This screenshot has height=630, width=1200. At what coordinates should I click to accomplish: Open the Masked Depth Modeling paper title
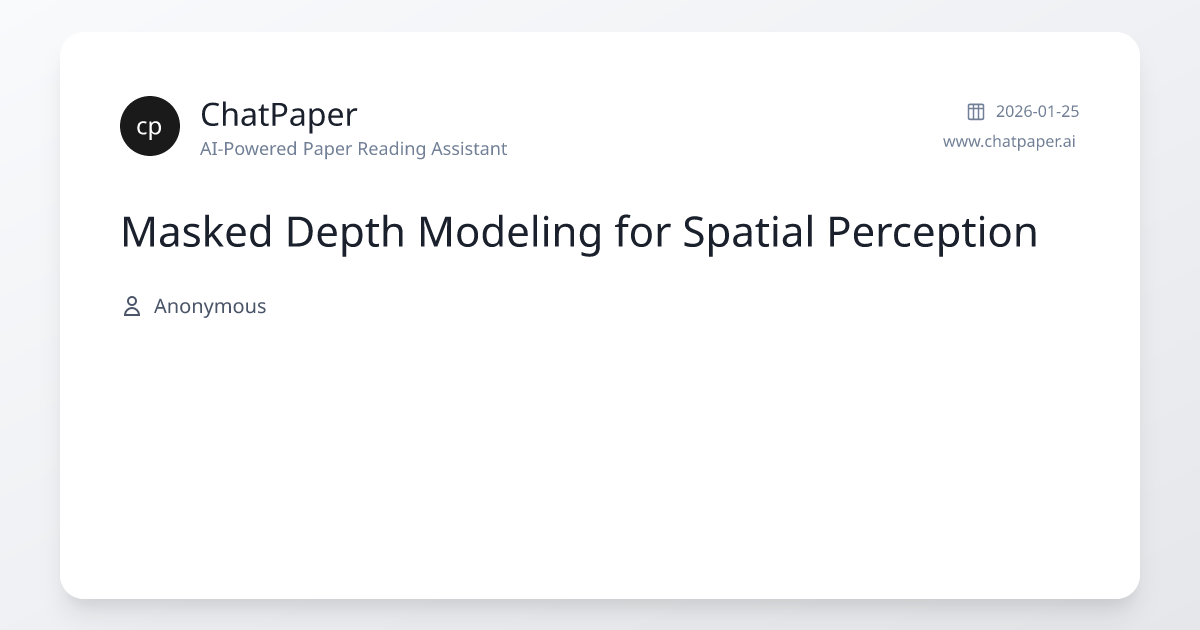(x=579, y=232)
